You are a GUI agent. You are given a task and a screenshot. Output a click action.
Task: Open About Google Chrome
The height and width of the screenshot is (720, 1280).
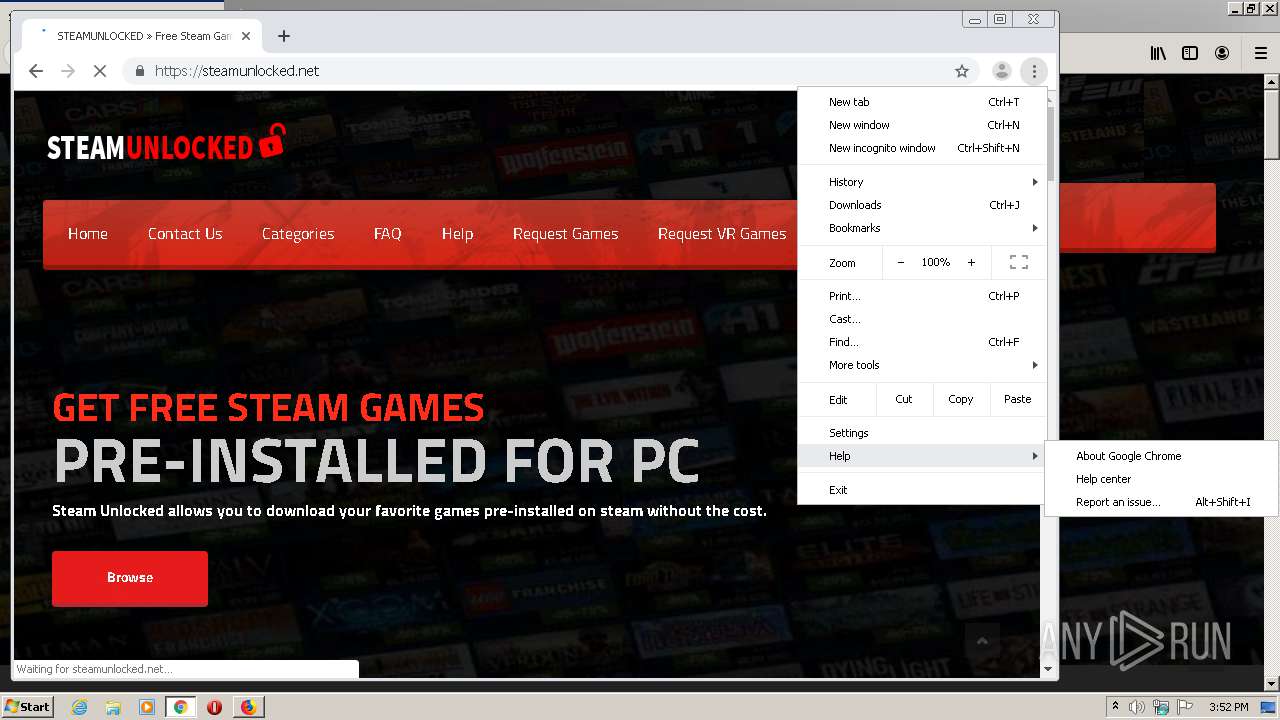(x=1161, y=456)
